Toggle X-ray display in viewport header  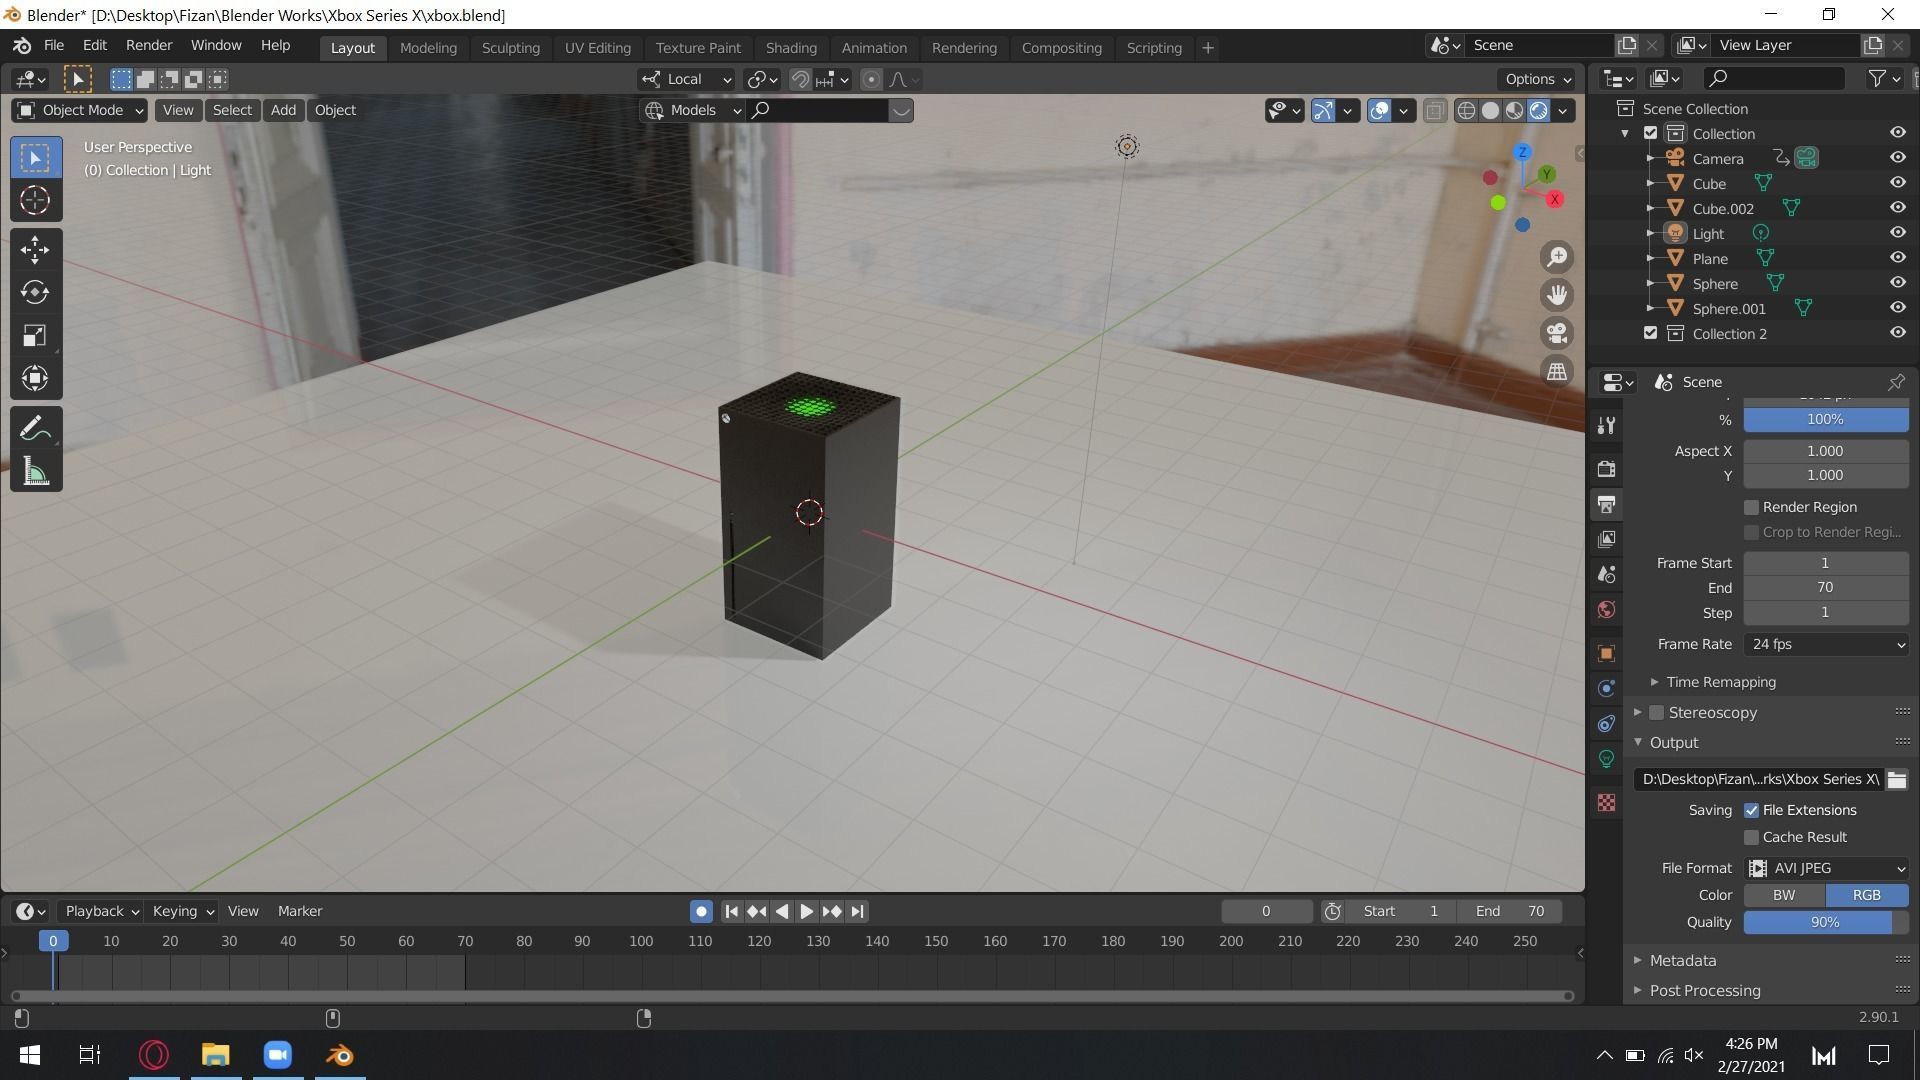tap(1434, 111)
